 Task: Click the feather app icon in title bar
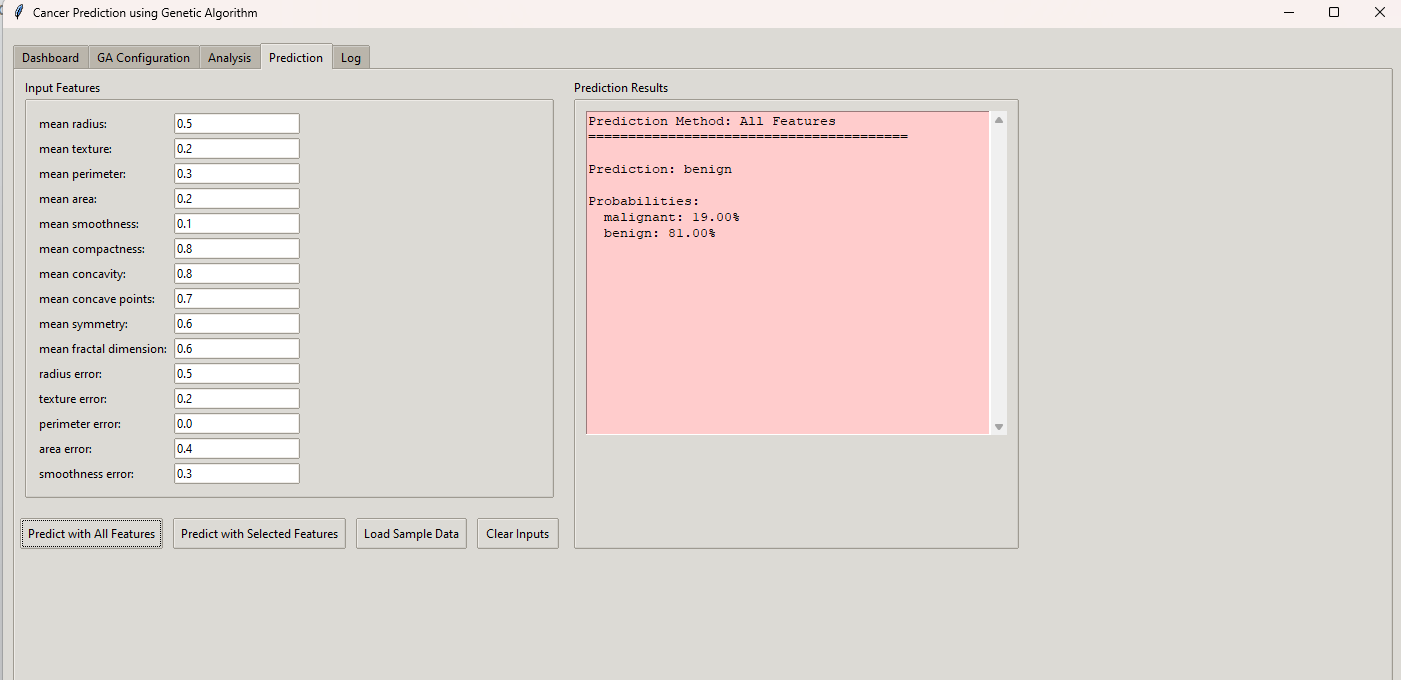(x=17, y=13)
